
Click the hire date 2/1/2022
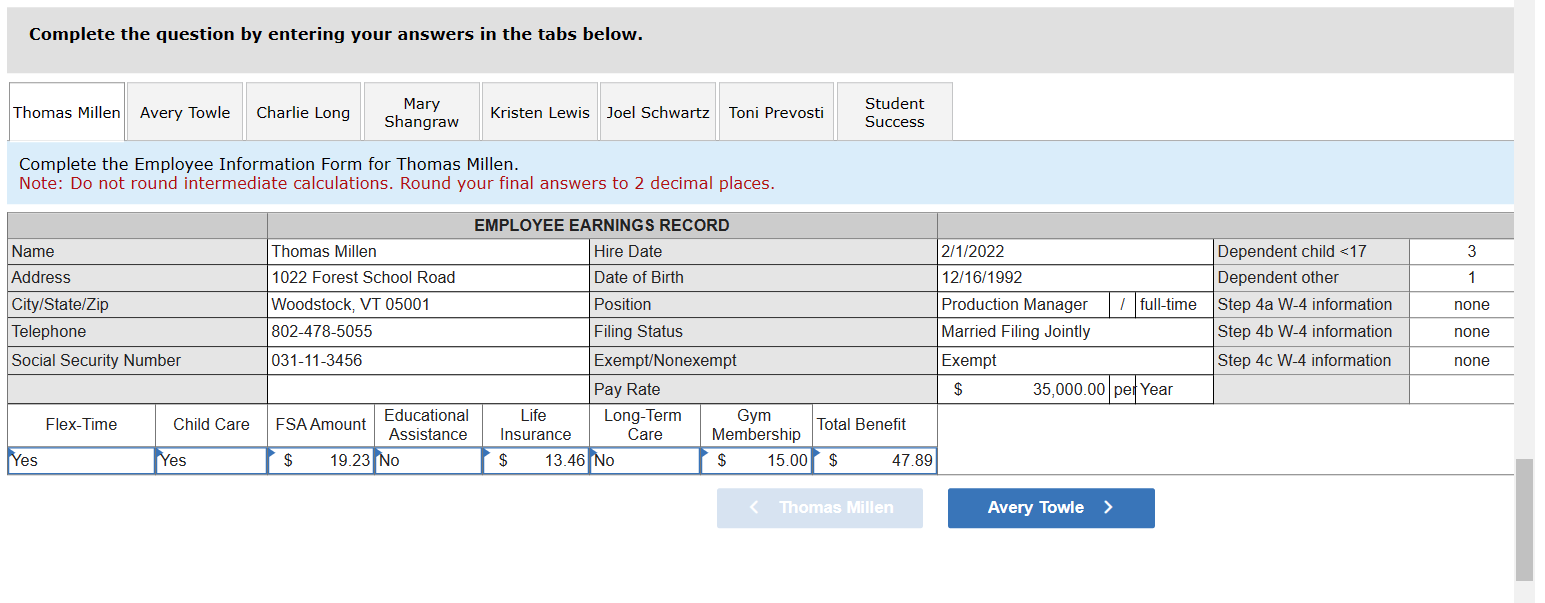tap(1075, 252)
